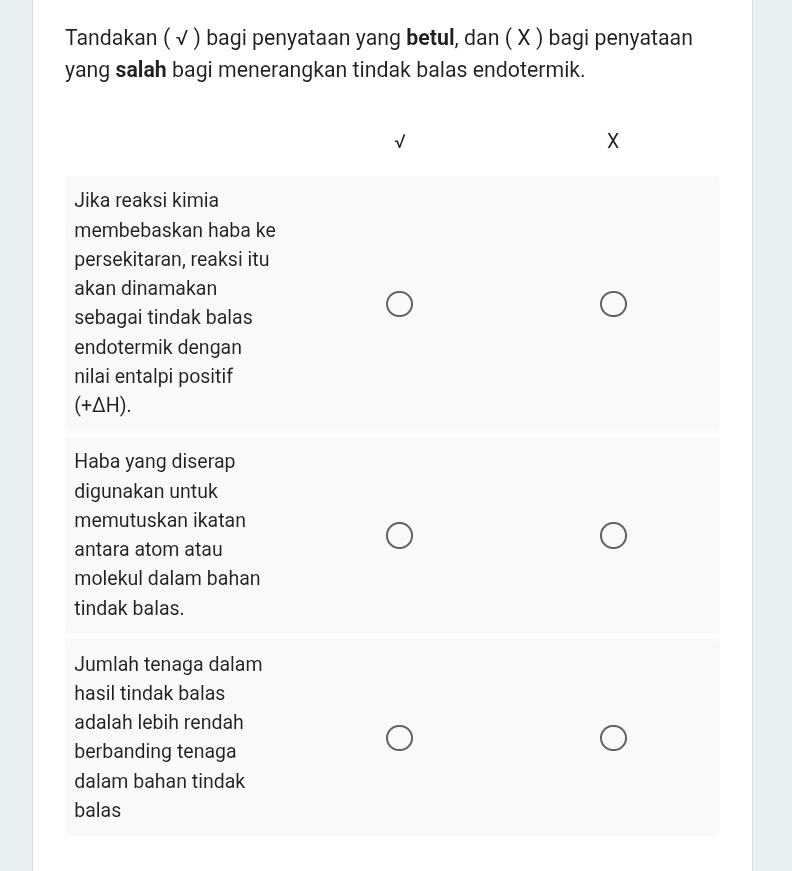Select X for "Haba yang diserap" statement
The image size is (792, 871).
[613, 536]
